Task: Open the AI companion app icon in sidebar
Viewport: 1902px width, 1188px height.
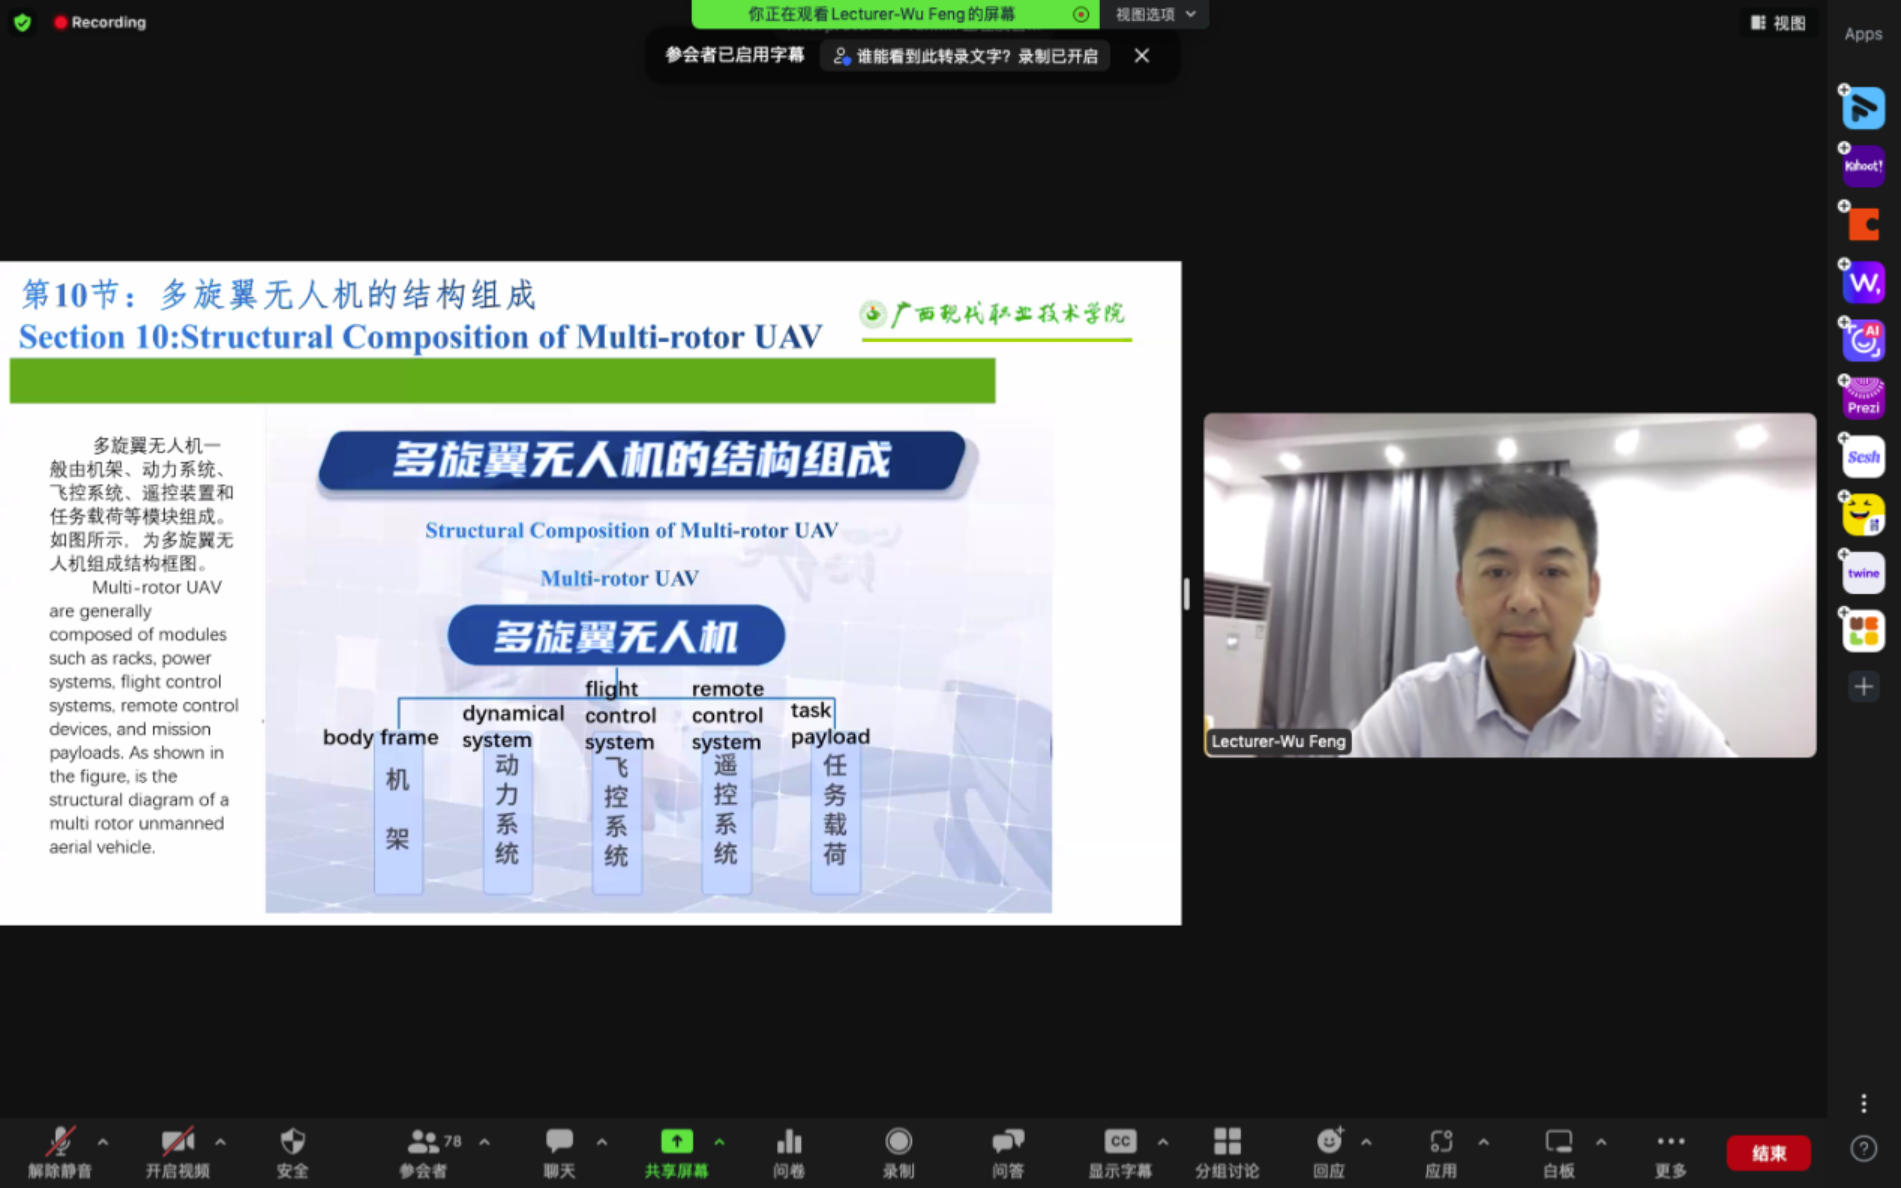Action: [1863, 341]
